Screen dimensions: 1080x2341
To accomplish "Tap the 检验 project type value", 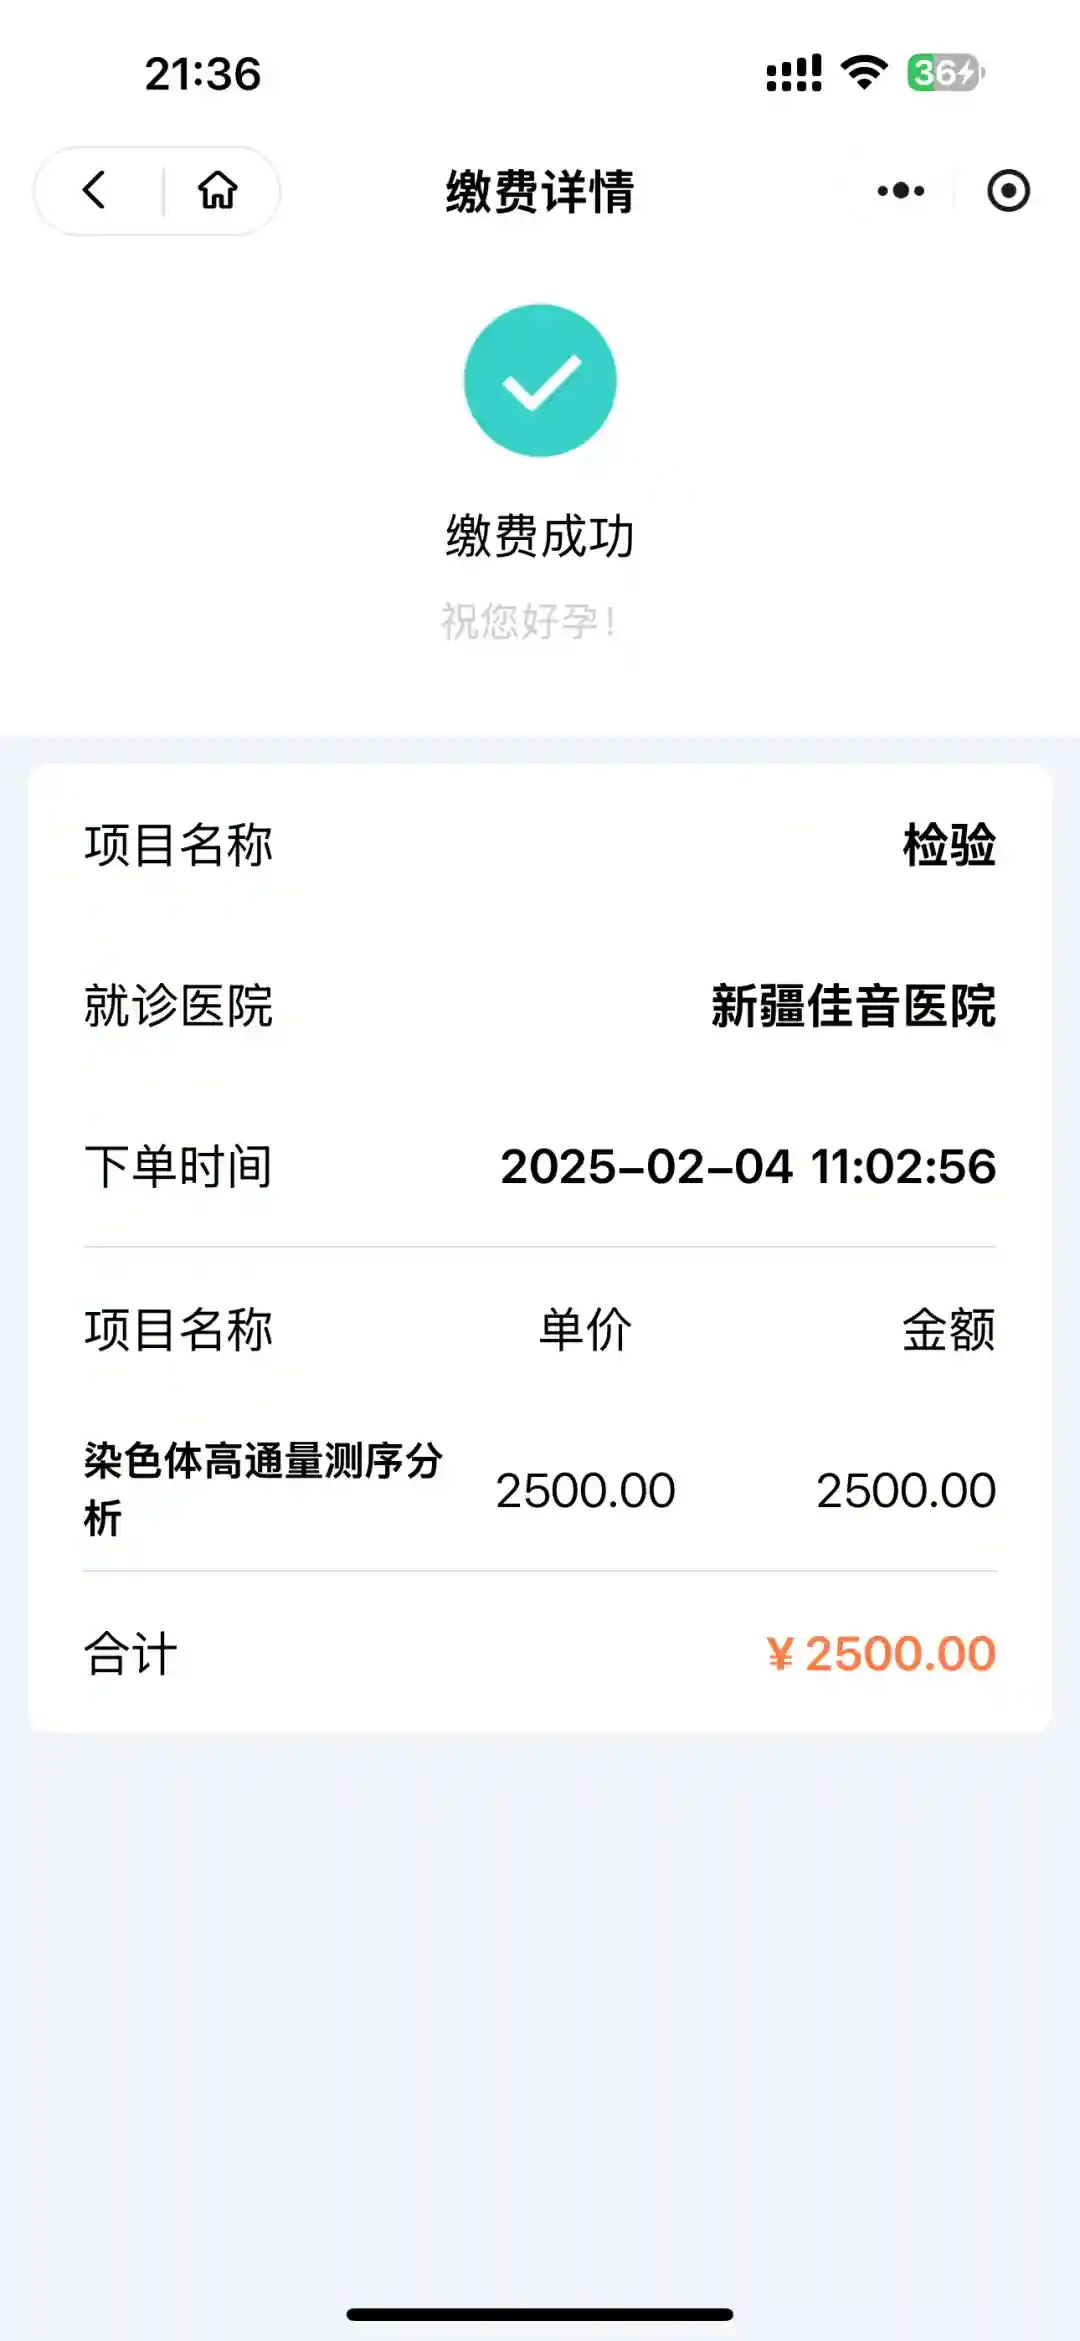I will 949,845.
